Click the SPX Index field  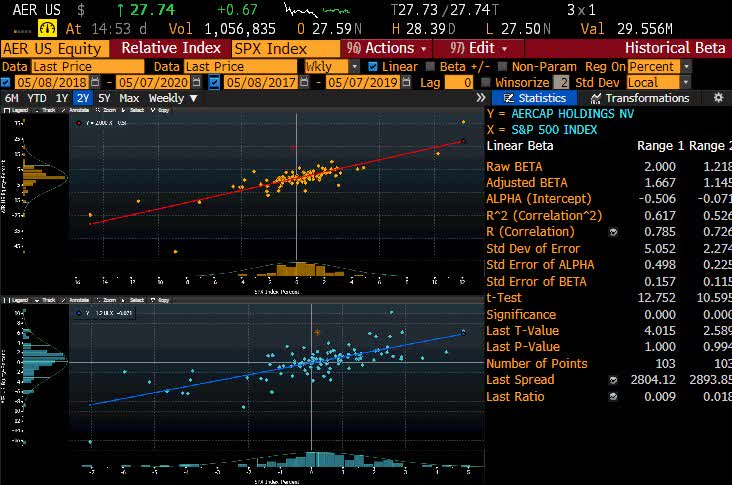point(286,49)
